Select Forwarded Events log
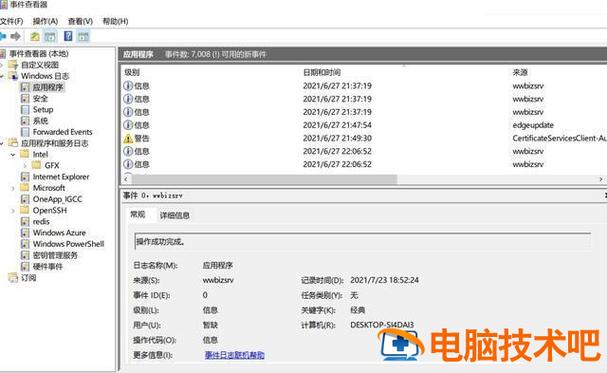Screen dimensions: 607x373 coord(62,132)
